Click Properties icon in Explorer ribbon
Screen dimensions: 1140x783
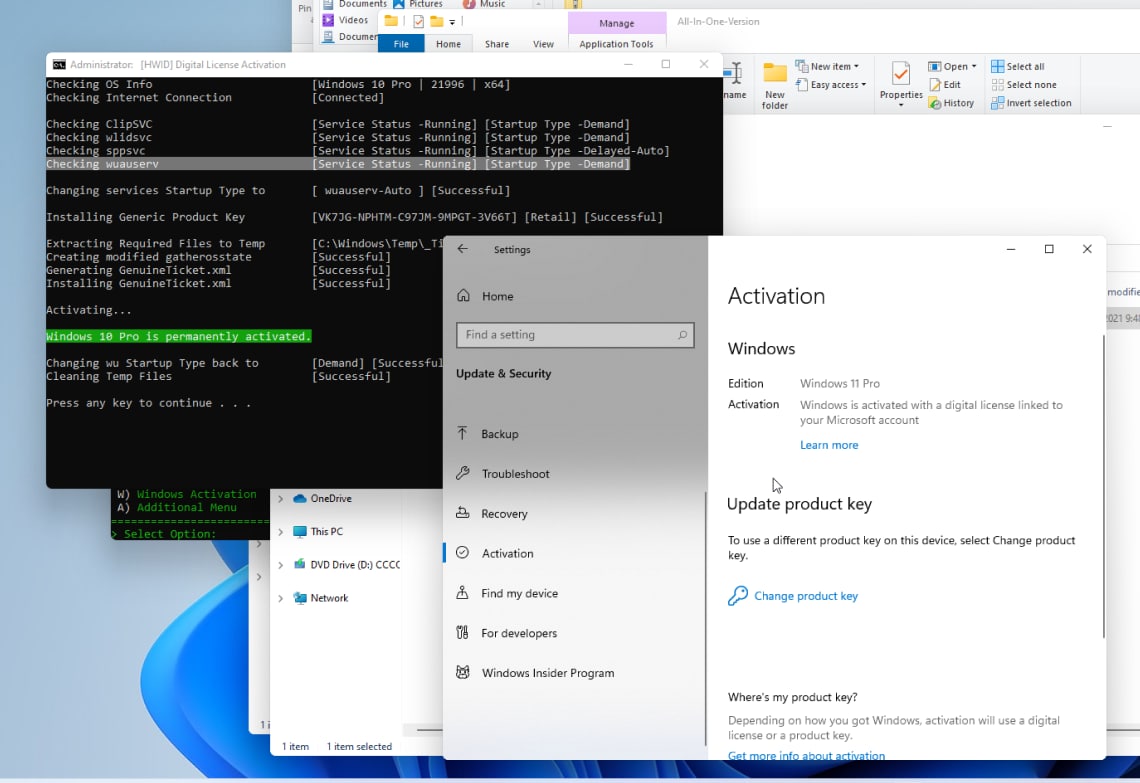(900, 74)
